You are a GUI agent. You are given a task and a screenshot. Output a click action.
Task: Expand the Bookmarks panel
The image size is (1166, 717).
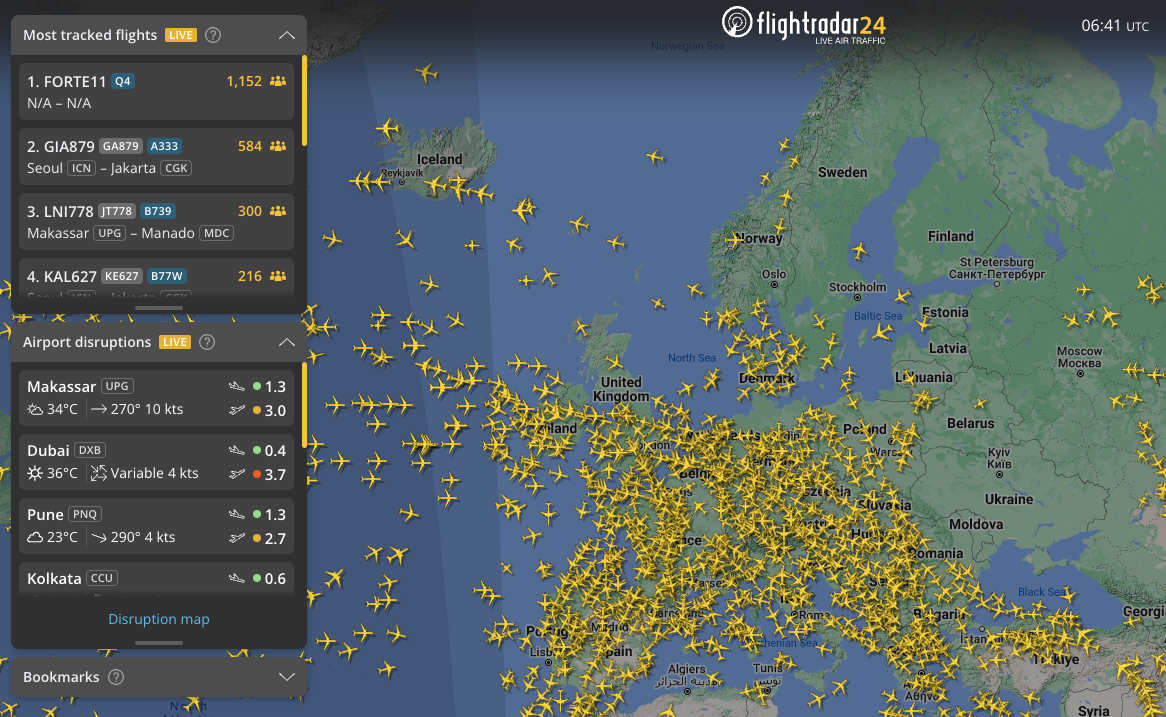click(286, 677)
